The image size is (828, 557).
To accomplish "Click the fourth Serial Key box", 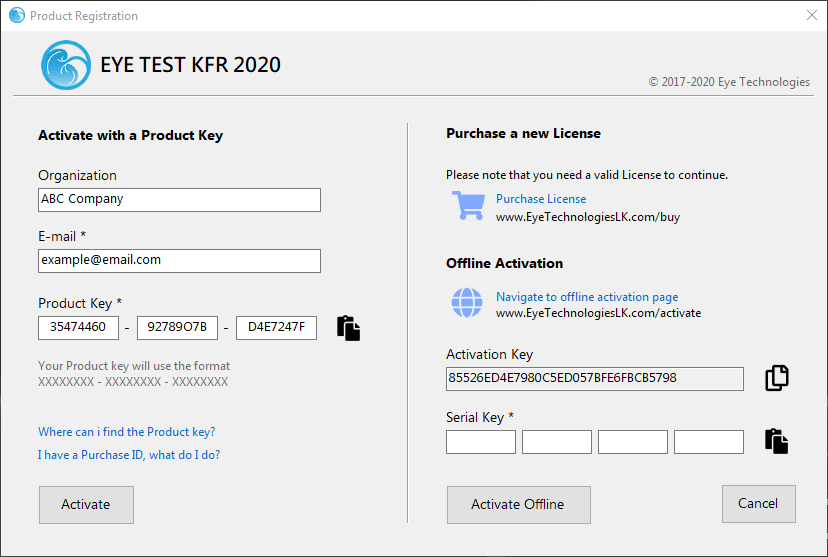I will 709,442.
